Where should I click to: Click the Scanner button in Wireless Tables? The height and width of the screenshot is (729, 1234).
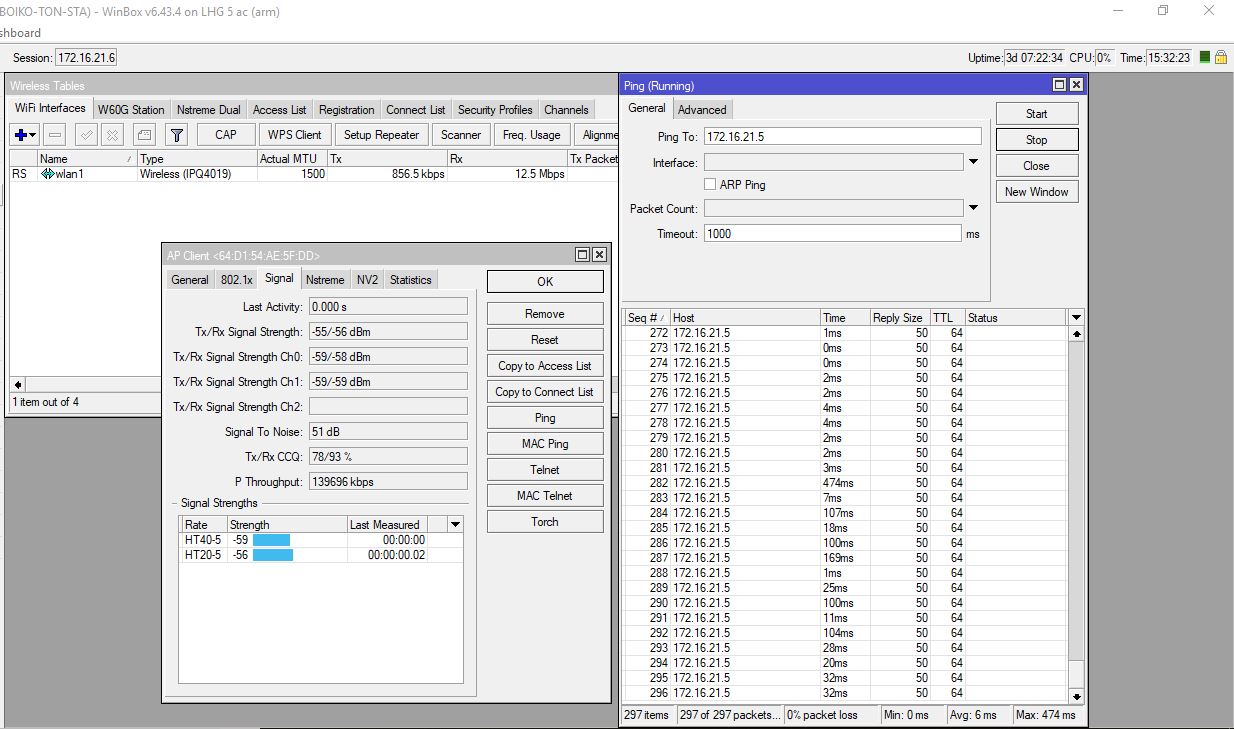(x=461, y=135)
